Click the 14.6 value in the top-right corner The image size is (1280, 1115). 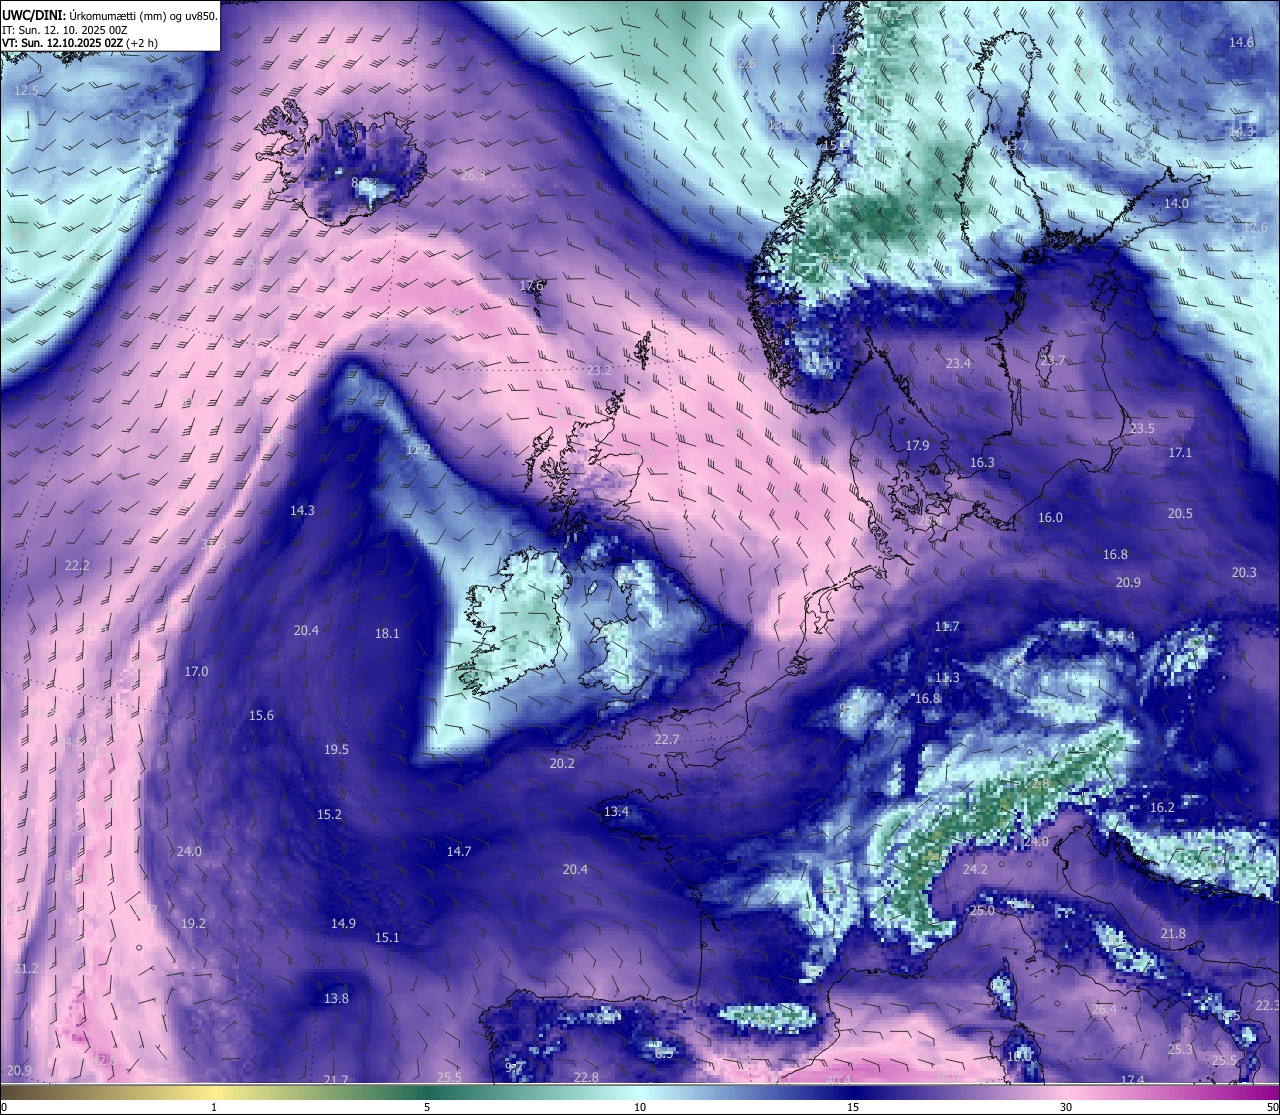[x=1241, y=42]
